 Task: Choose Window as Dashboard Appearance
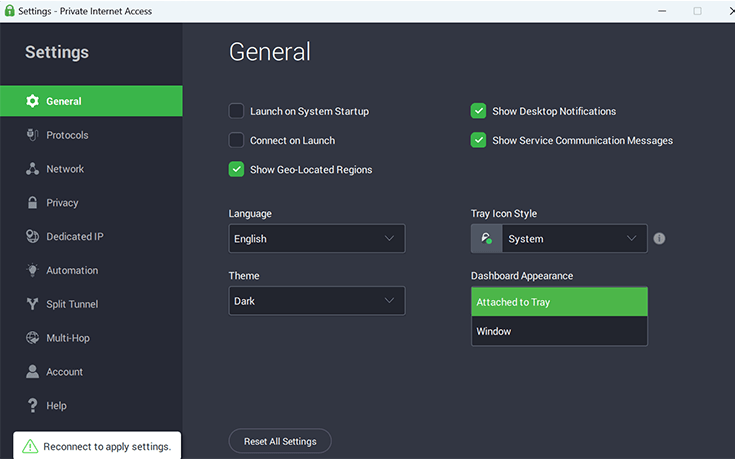click(x=559, y=331)
